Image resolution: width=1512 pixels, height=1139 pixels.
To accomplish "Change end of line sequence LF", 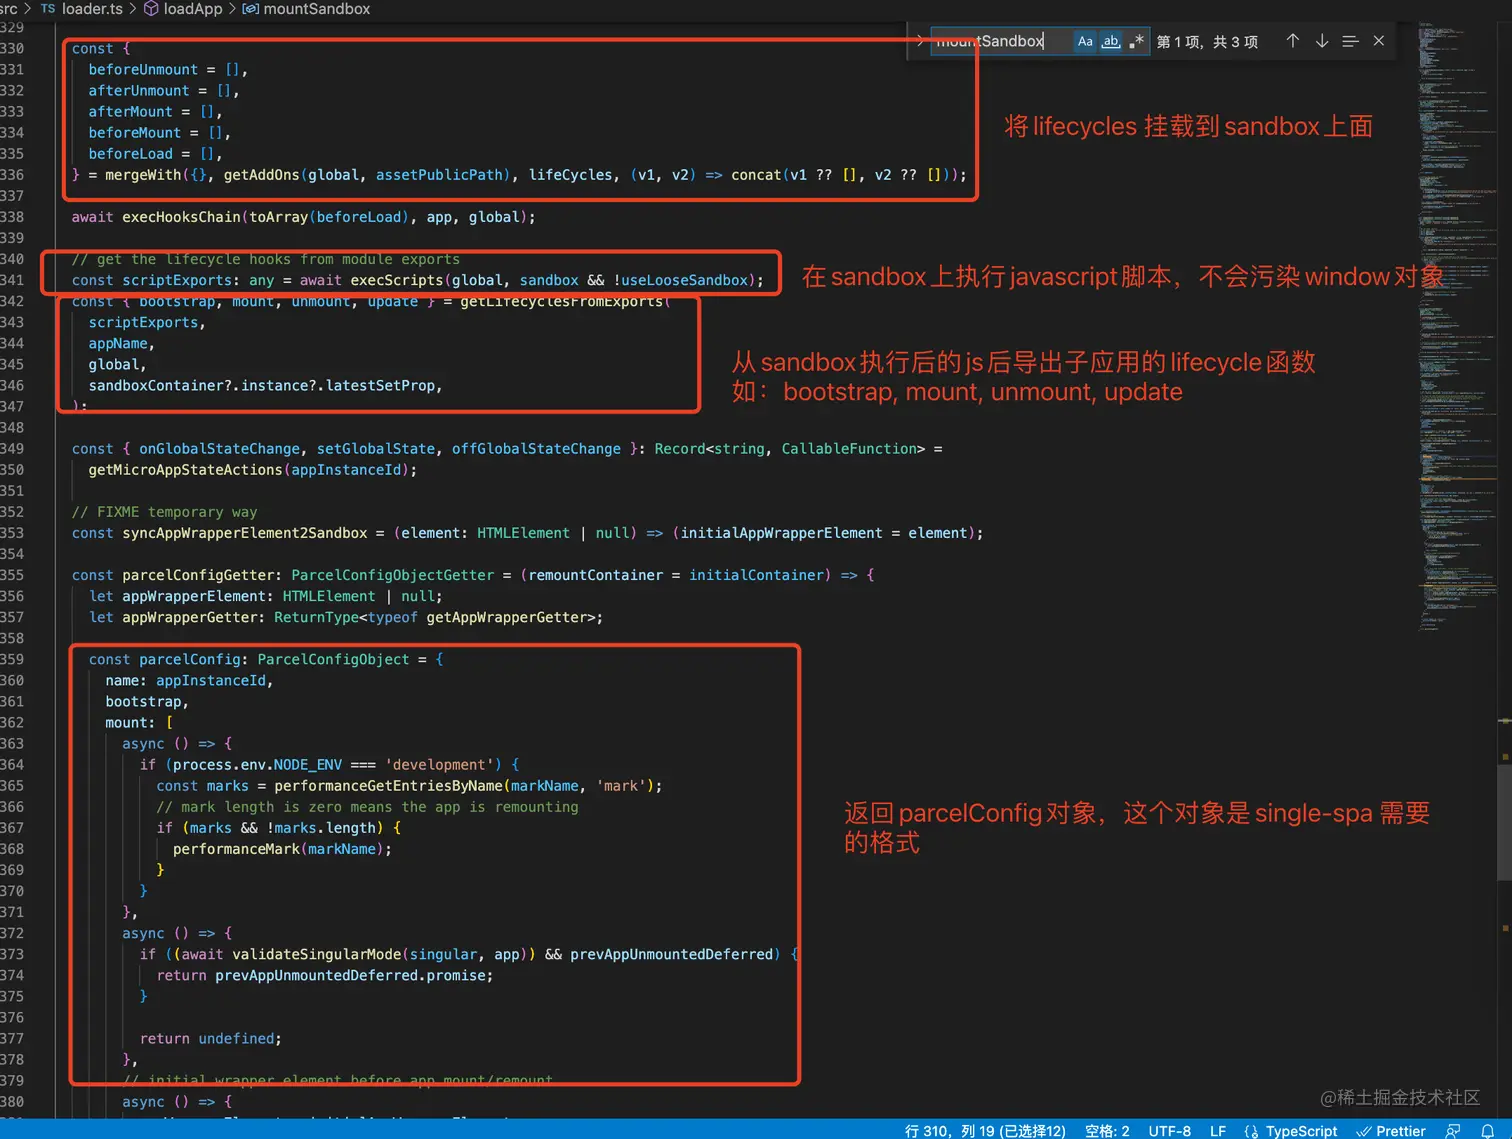I will click(1217, 1130).
